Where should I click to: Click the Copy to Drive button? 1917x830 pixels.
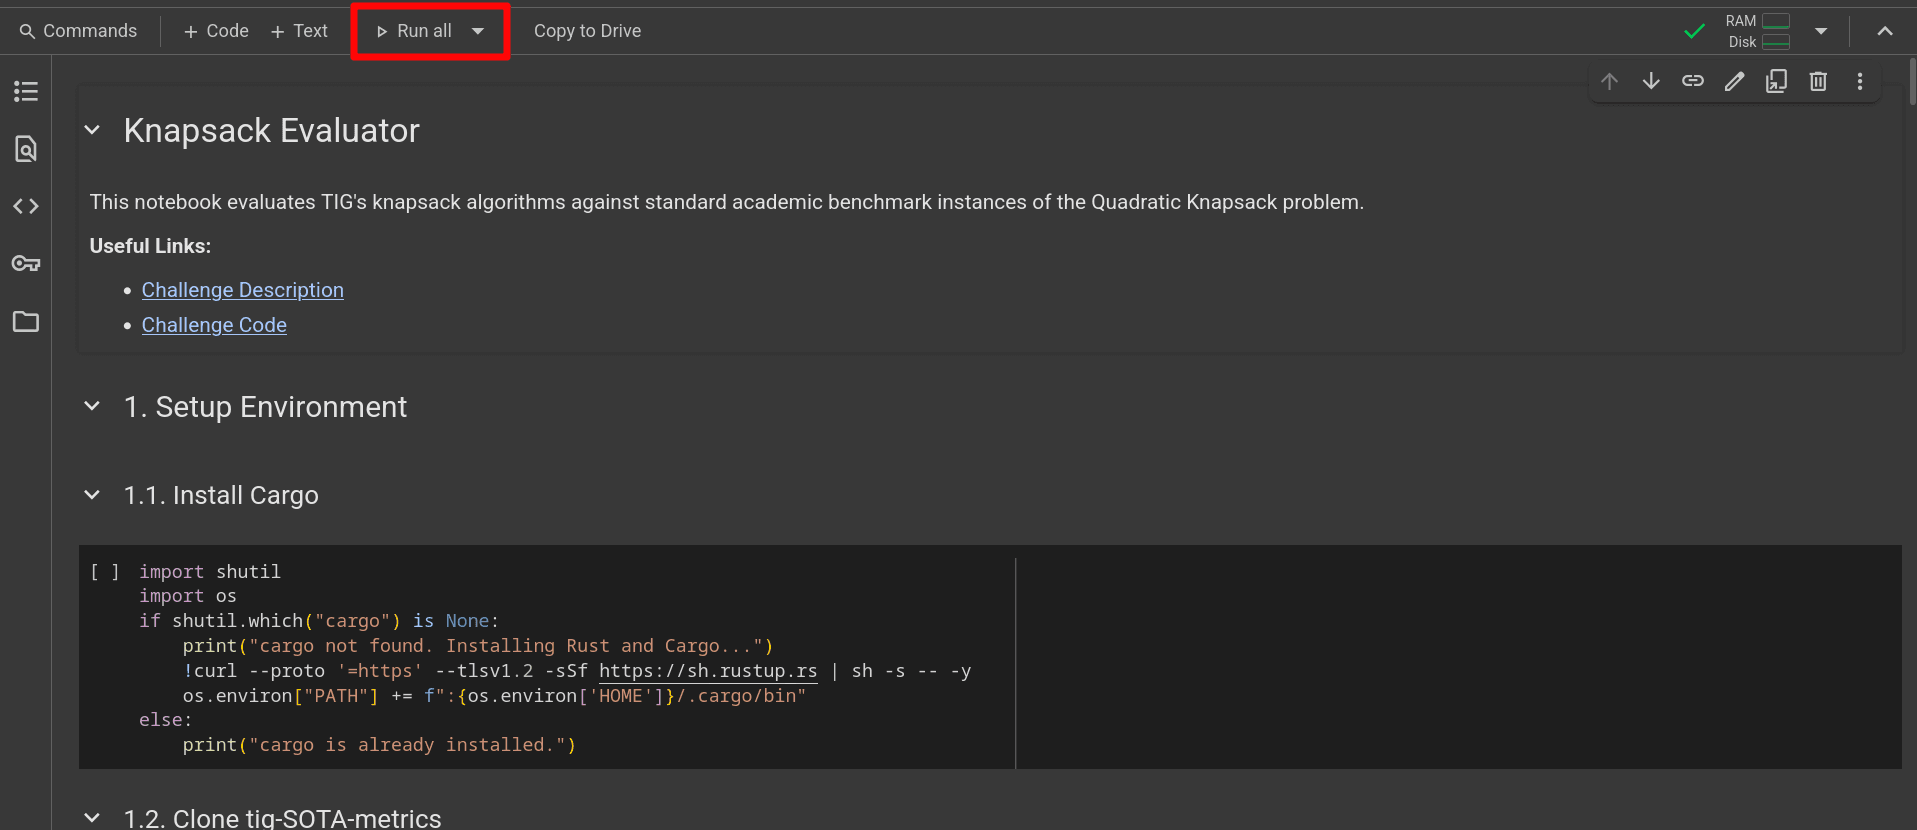587,31
